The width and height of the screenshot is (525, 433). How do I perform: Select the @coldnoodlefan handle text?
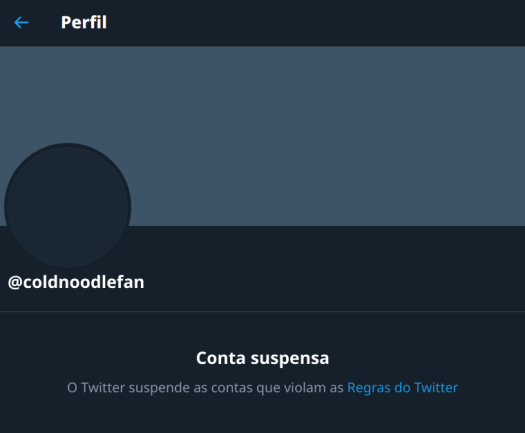point(76,282)
